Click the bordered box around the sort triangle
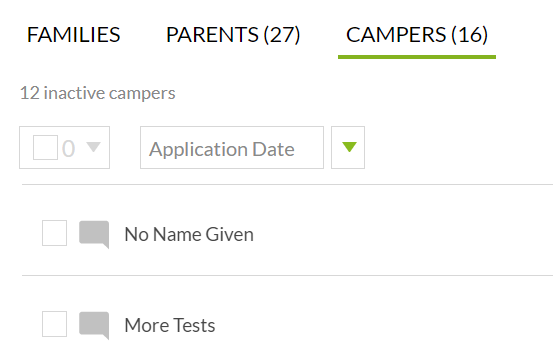This screenshot has width=553, height=363. point(348,147)
